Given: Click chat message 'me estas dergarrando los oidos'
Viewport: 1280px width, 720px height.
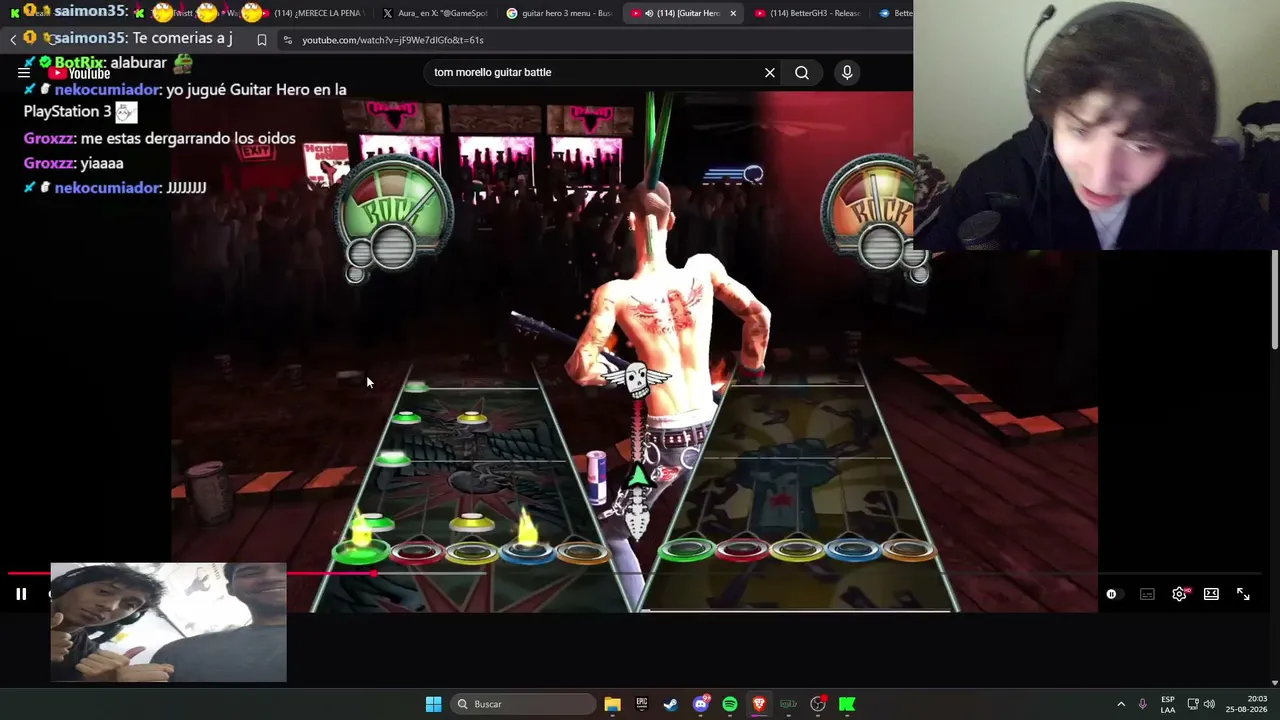Looking at the screenshot, I should point(188,138).
